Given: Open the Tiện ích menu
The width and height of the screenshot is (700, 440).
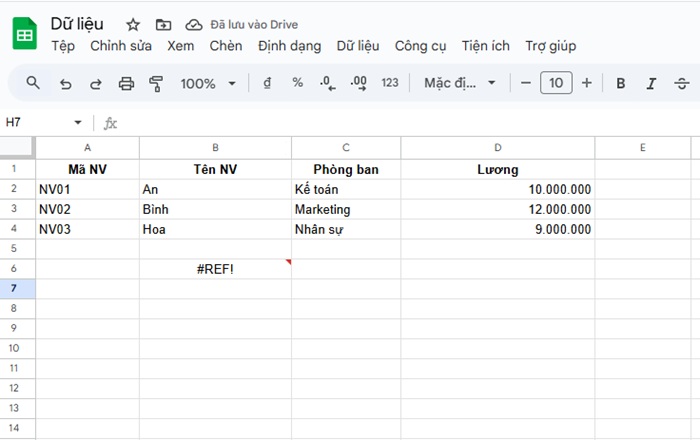Looking at the screenshot, I should pyautogui.click(x=485, y=46).
